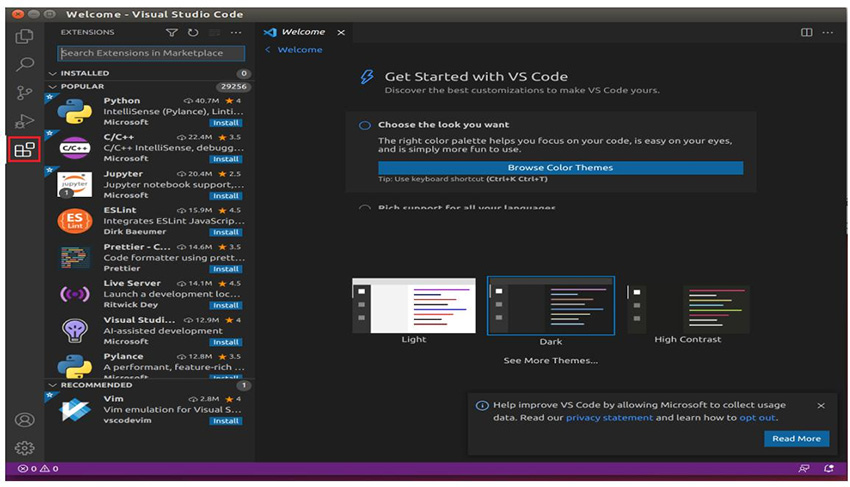Collapse the RECOMMENDED section
The height and width of the screenshot is (487, 850).
53,385
